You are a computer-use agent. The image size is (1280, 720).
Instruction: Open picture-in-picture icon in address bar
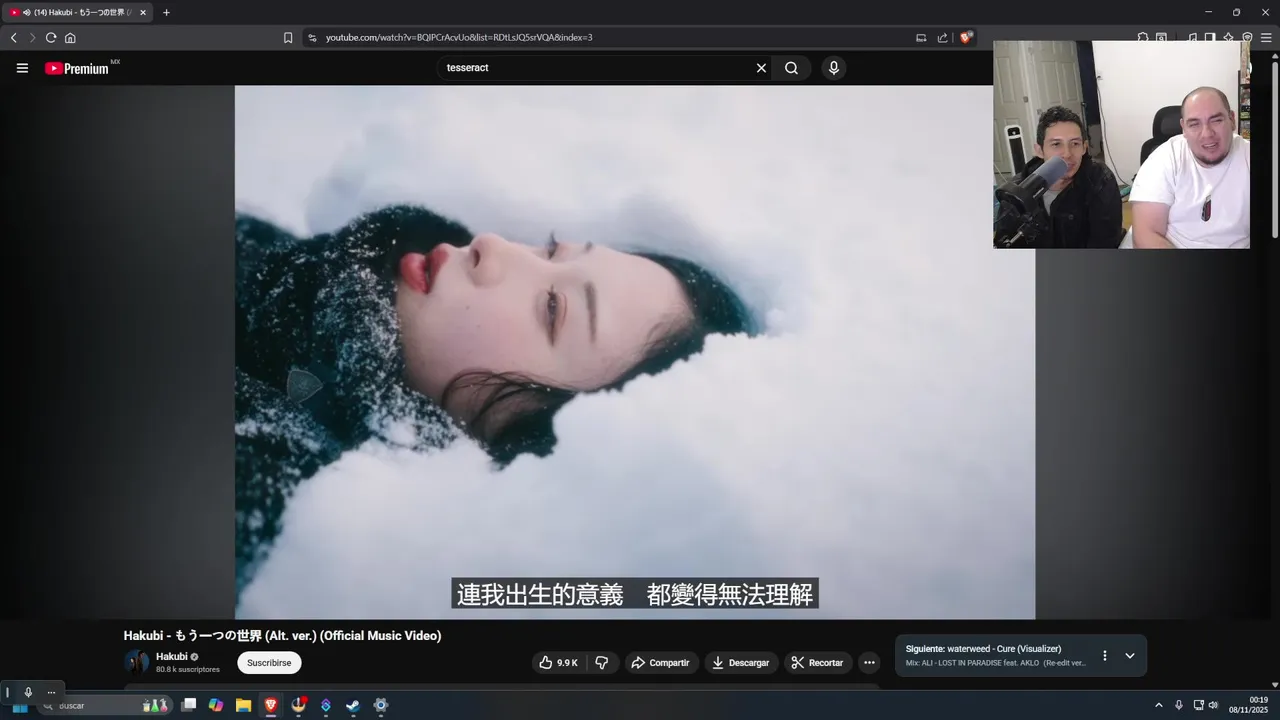pos(921,38)
